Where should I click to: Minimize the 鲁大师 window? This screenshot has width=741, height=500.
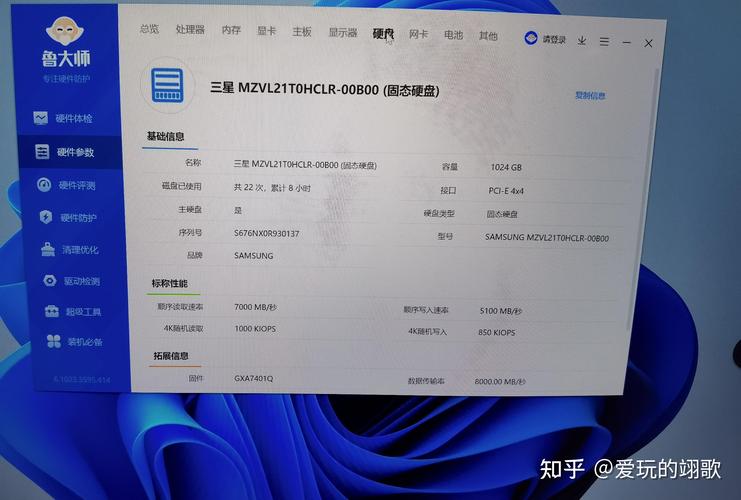627,43
